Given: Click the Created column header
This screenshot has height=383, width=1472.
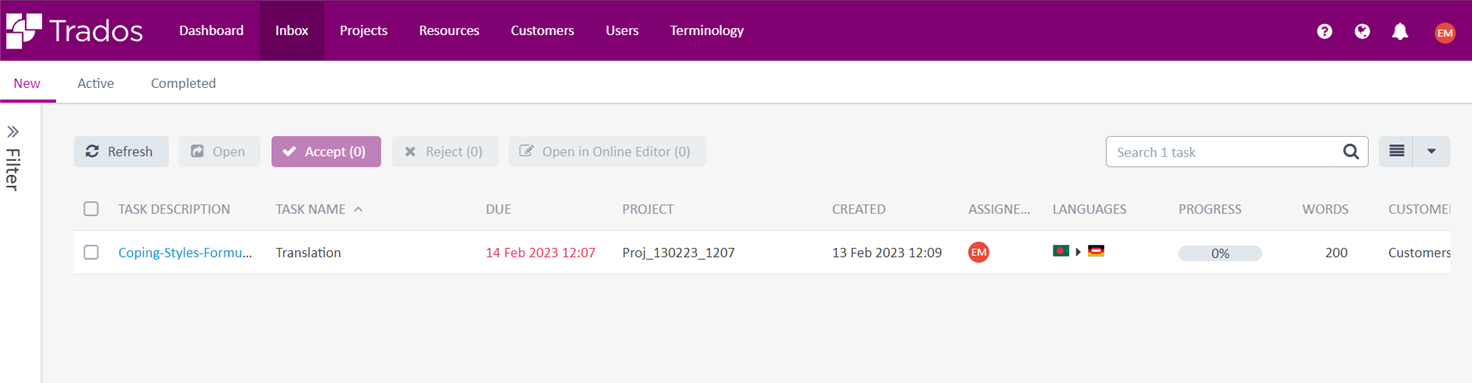Looking at the screenshot, I should (x=859, y=209).
